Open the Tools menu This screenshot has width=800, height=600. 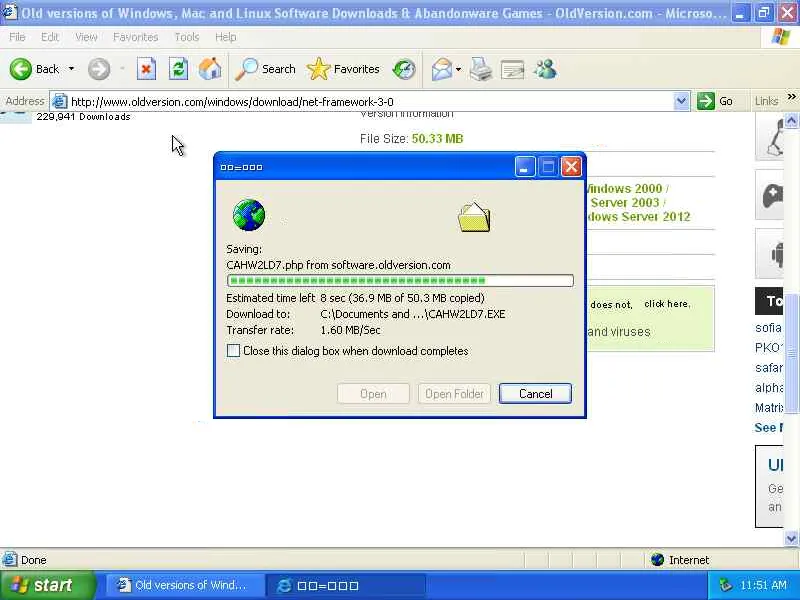coord(186,37)
